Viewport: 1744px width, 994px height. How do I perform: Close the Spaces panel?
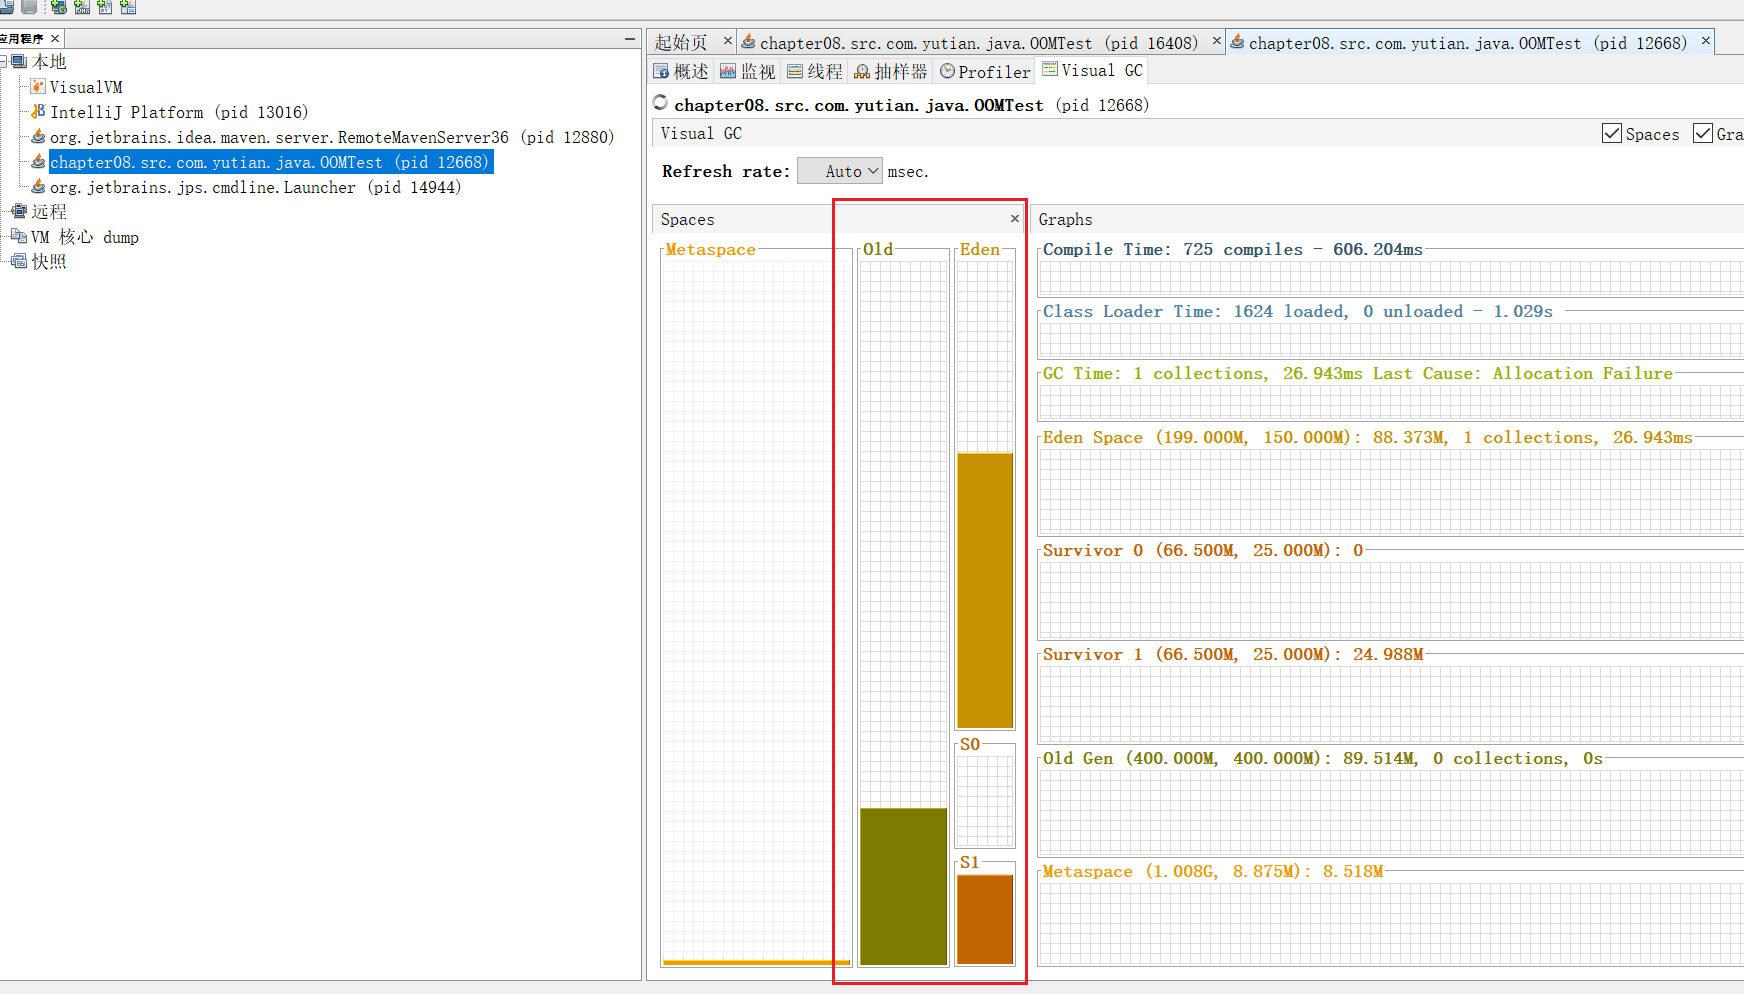coord(1014,219)
